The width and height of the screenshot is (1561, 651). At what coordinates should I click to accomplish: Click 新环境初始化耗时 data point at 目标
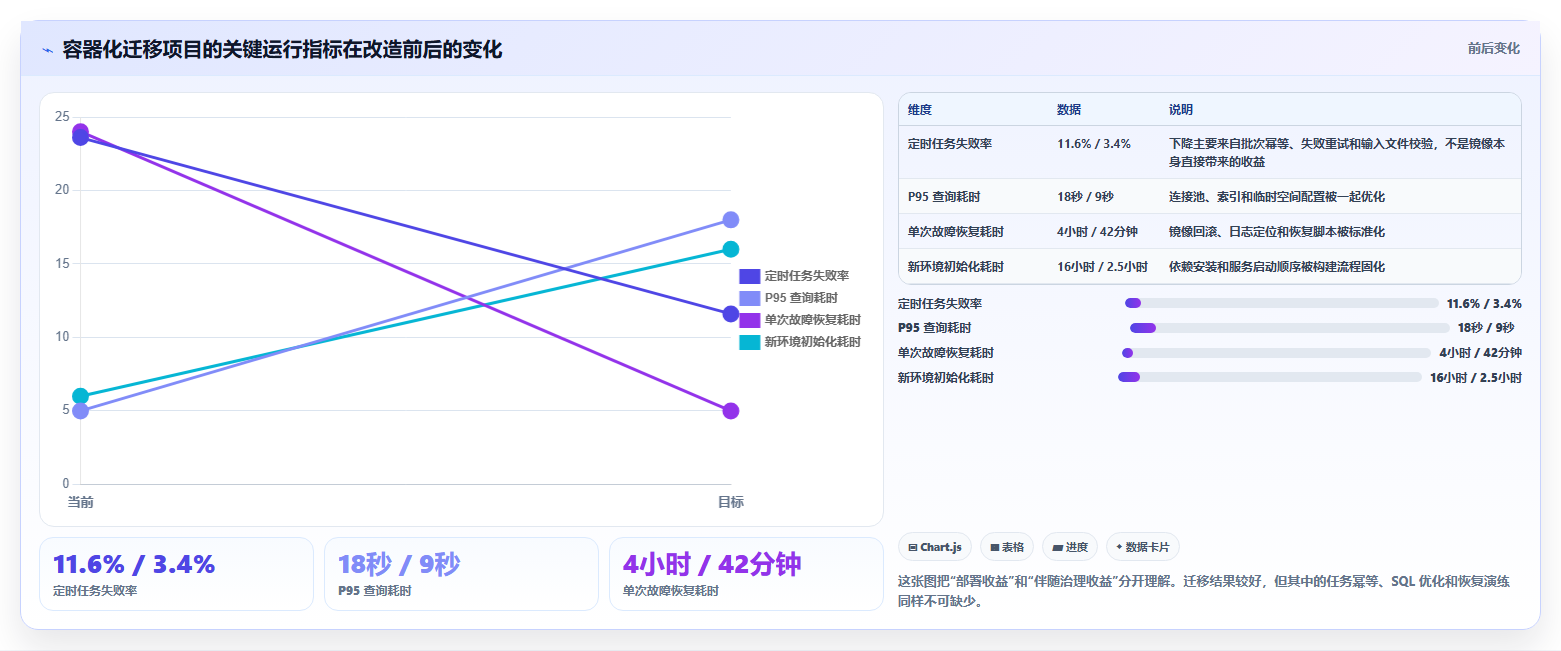730,249
